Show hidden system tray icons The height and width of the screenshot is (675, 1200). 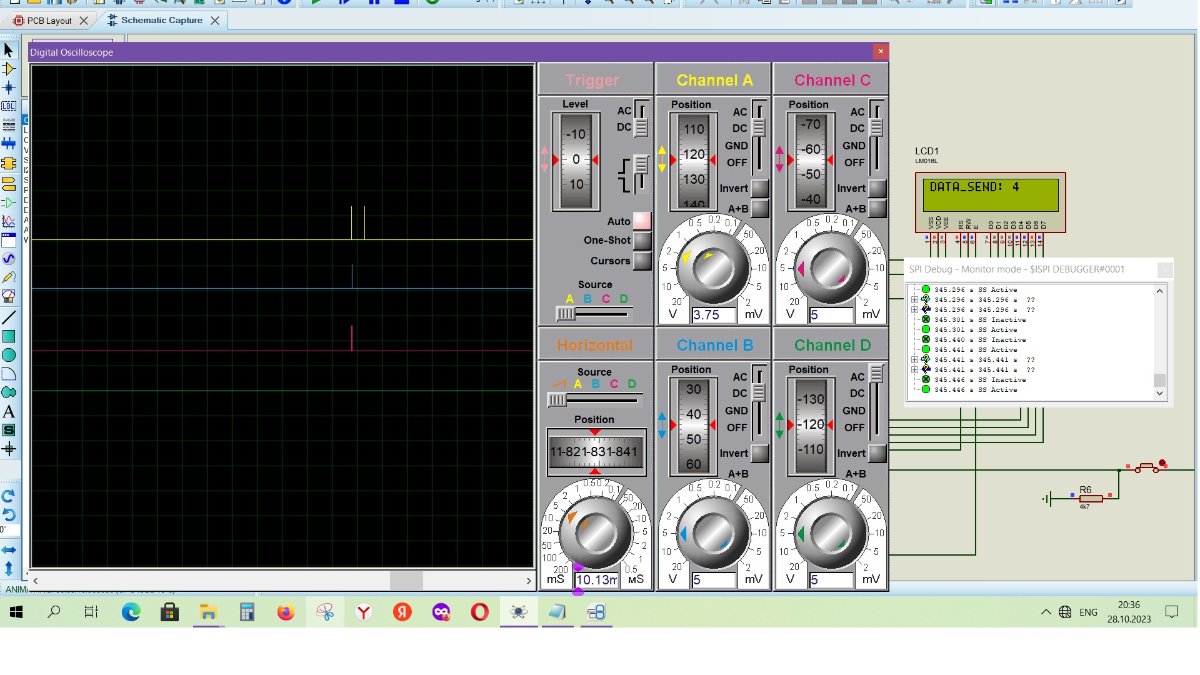point(1046,612)
